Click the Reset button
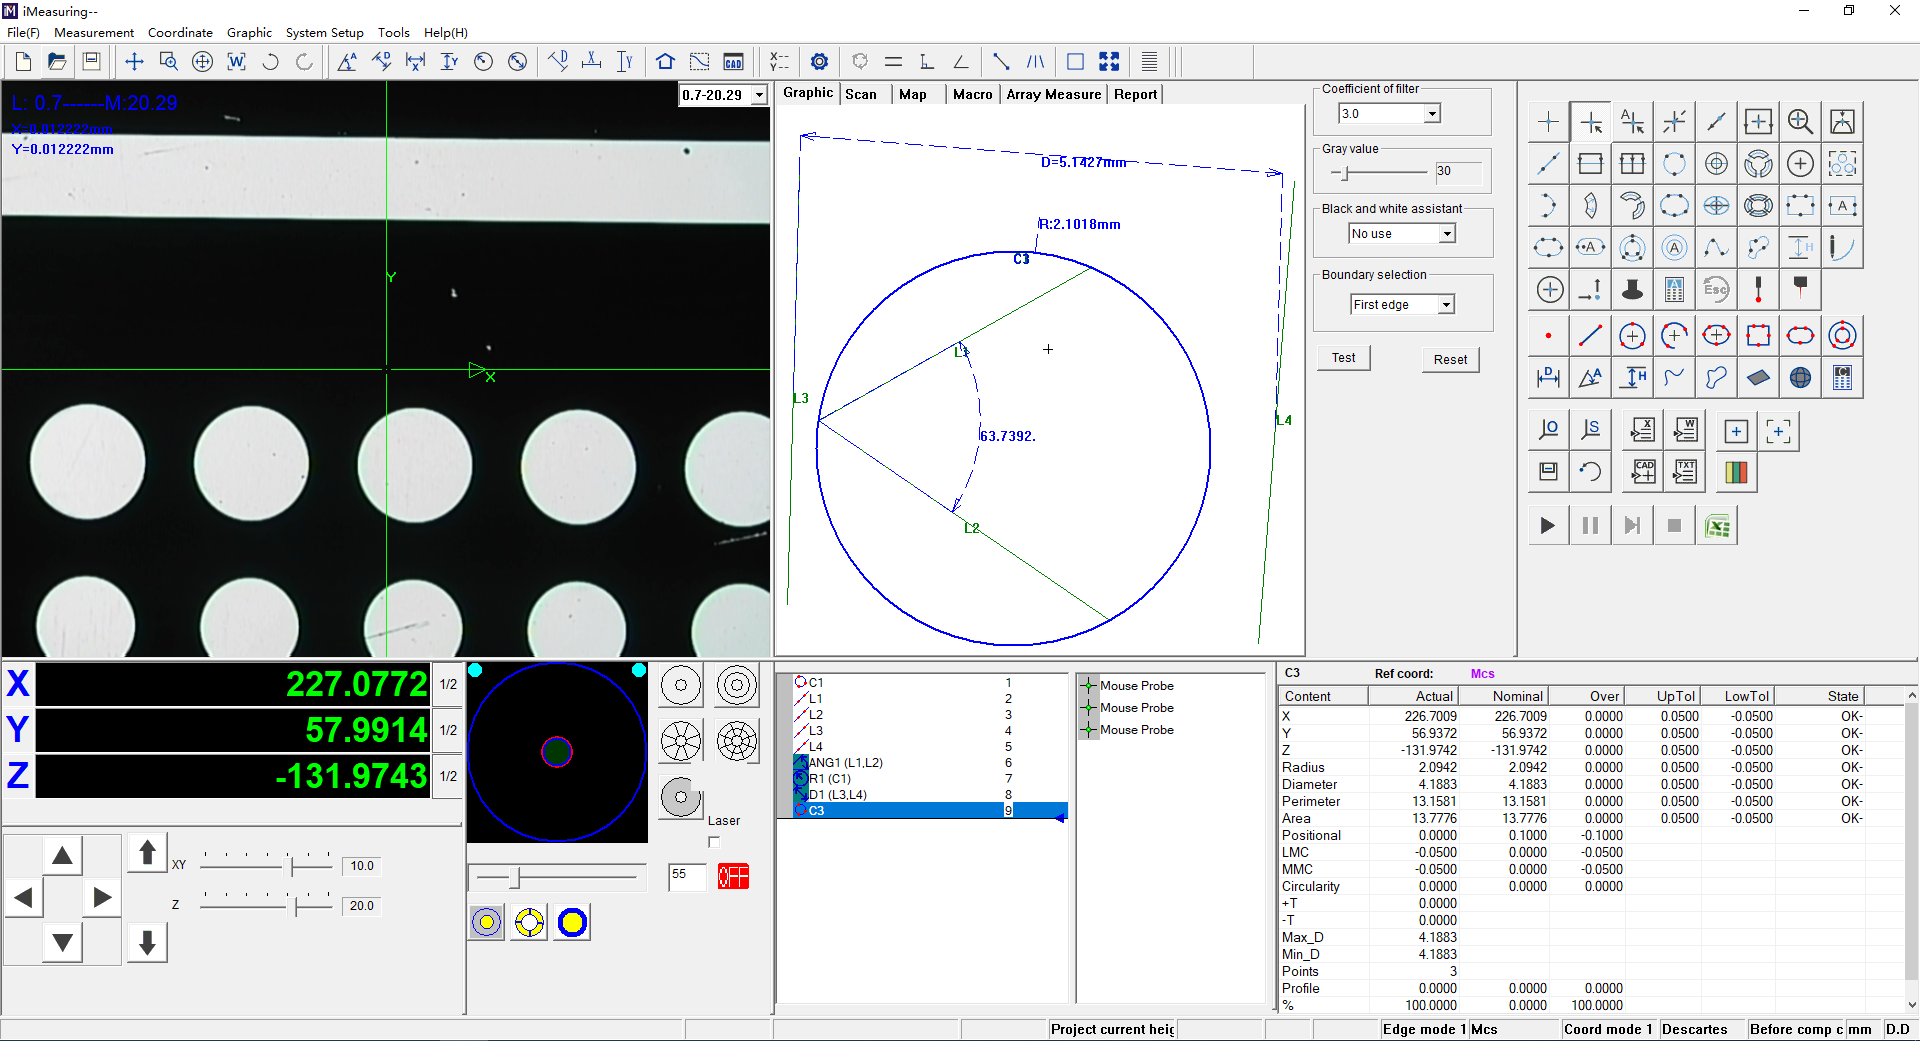The width and height of the screenshot is (1920, 1041). tap(1450, 360)
